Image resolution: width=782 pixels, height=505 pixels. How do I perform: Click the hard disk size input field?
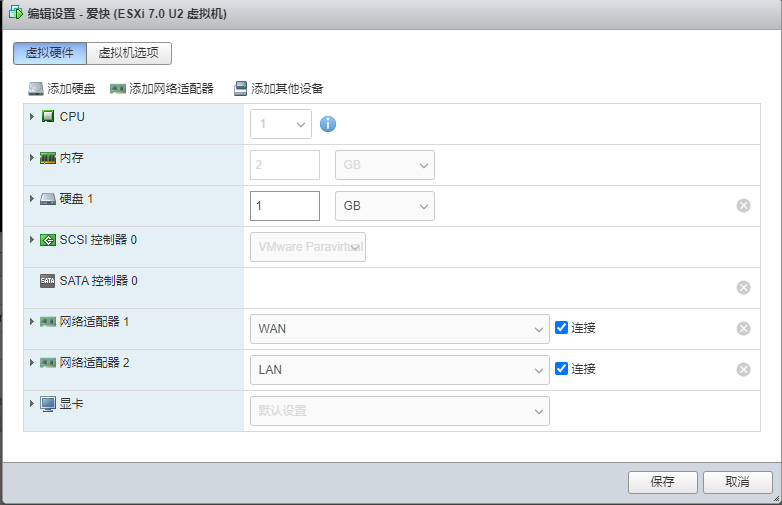tap(285, 206)
